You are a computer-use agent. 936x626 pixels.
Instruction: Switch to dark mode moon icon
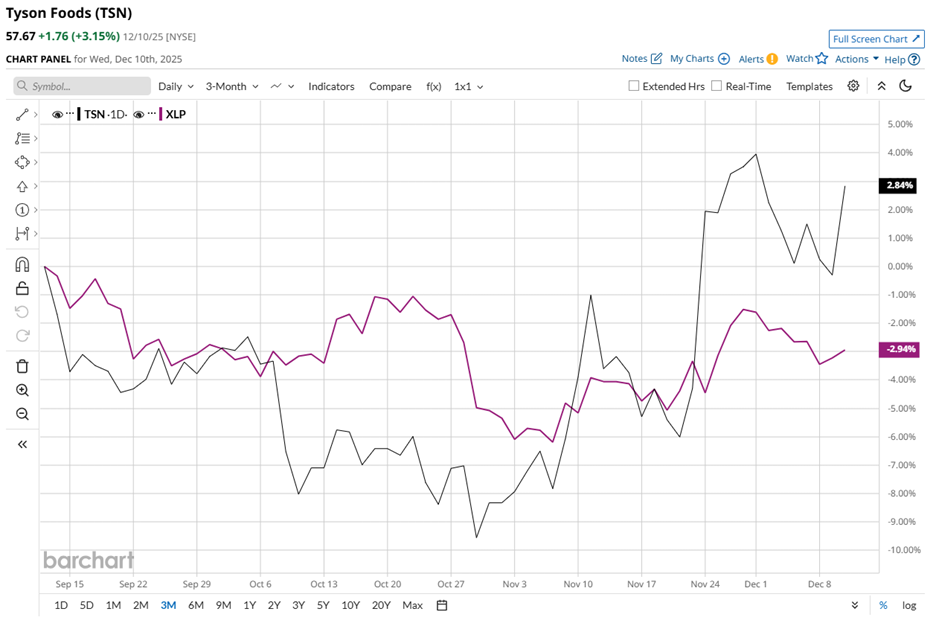(x=906, y=86)
